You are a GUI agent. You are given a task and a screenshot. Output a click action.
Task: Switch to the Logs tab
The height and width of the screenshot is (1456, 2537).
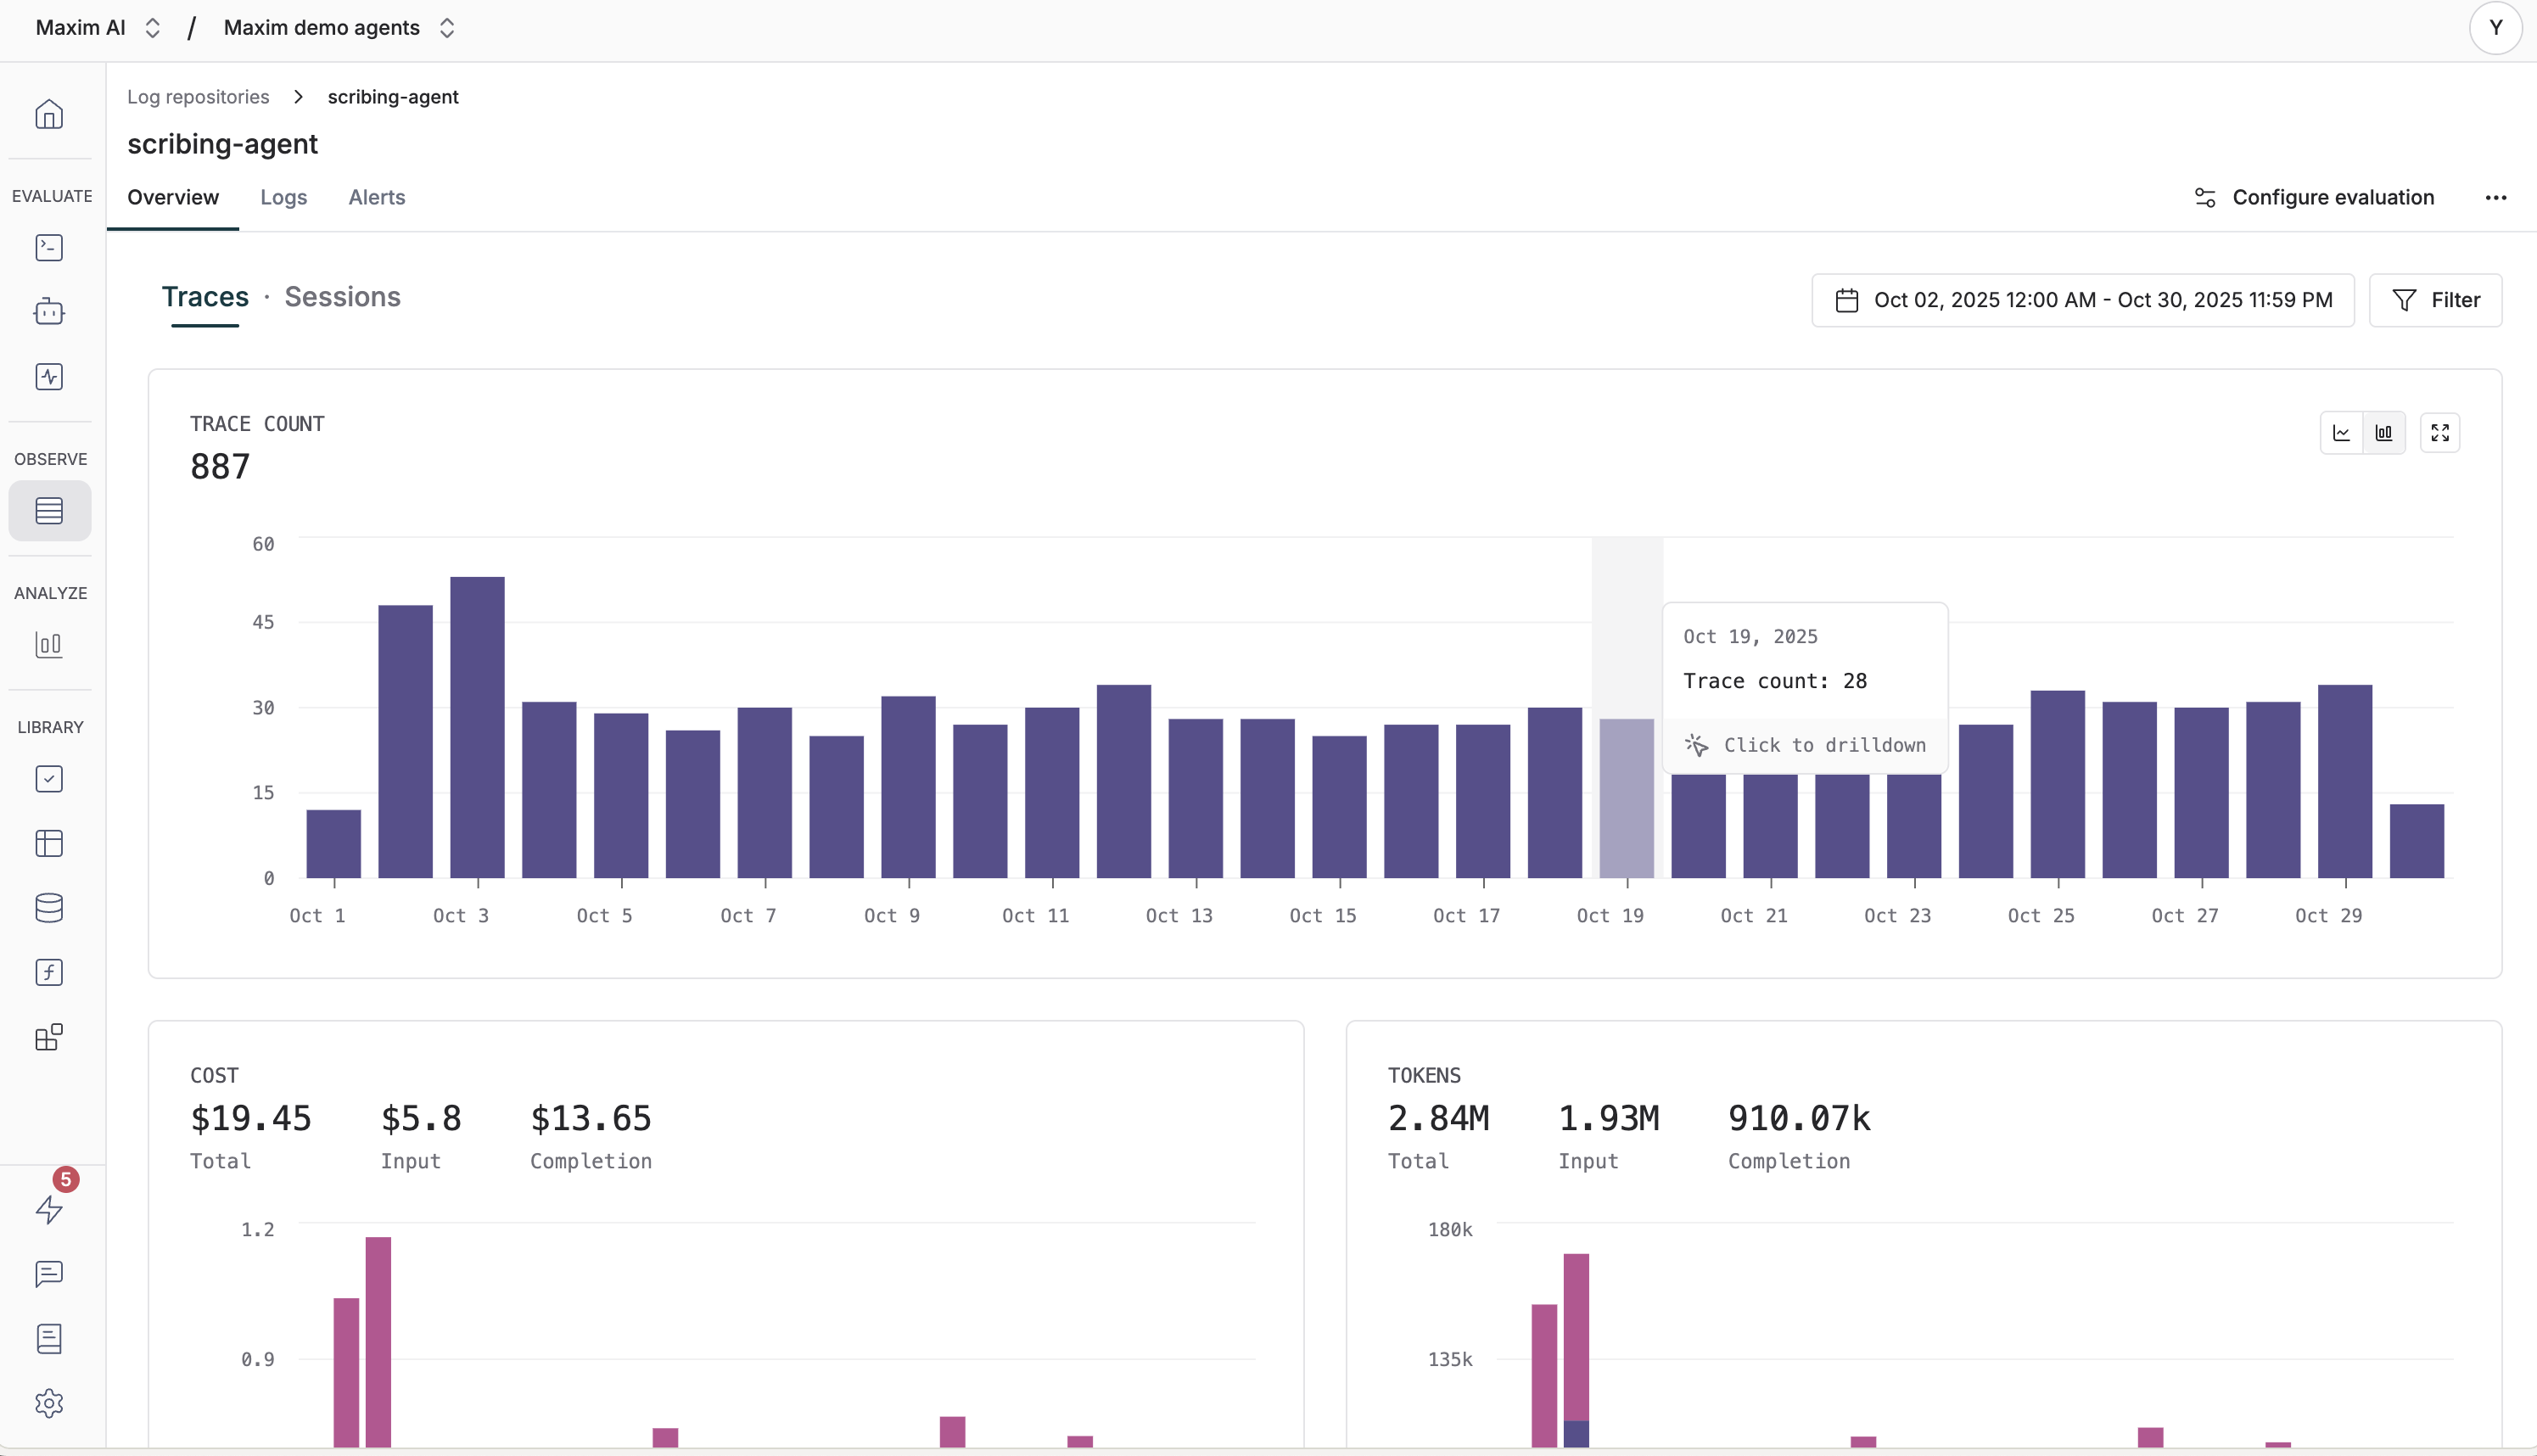coord(283,197)
